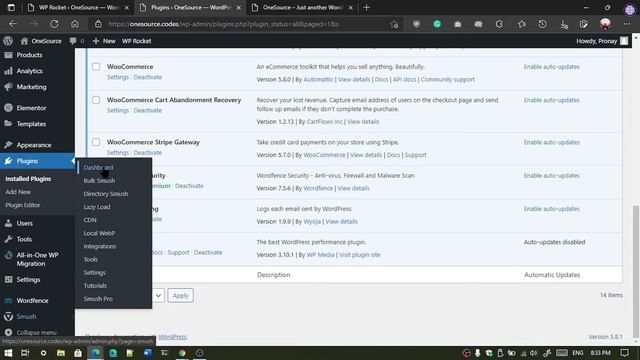Open the WordPress logo menu in admin bar

pos(8,41)
